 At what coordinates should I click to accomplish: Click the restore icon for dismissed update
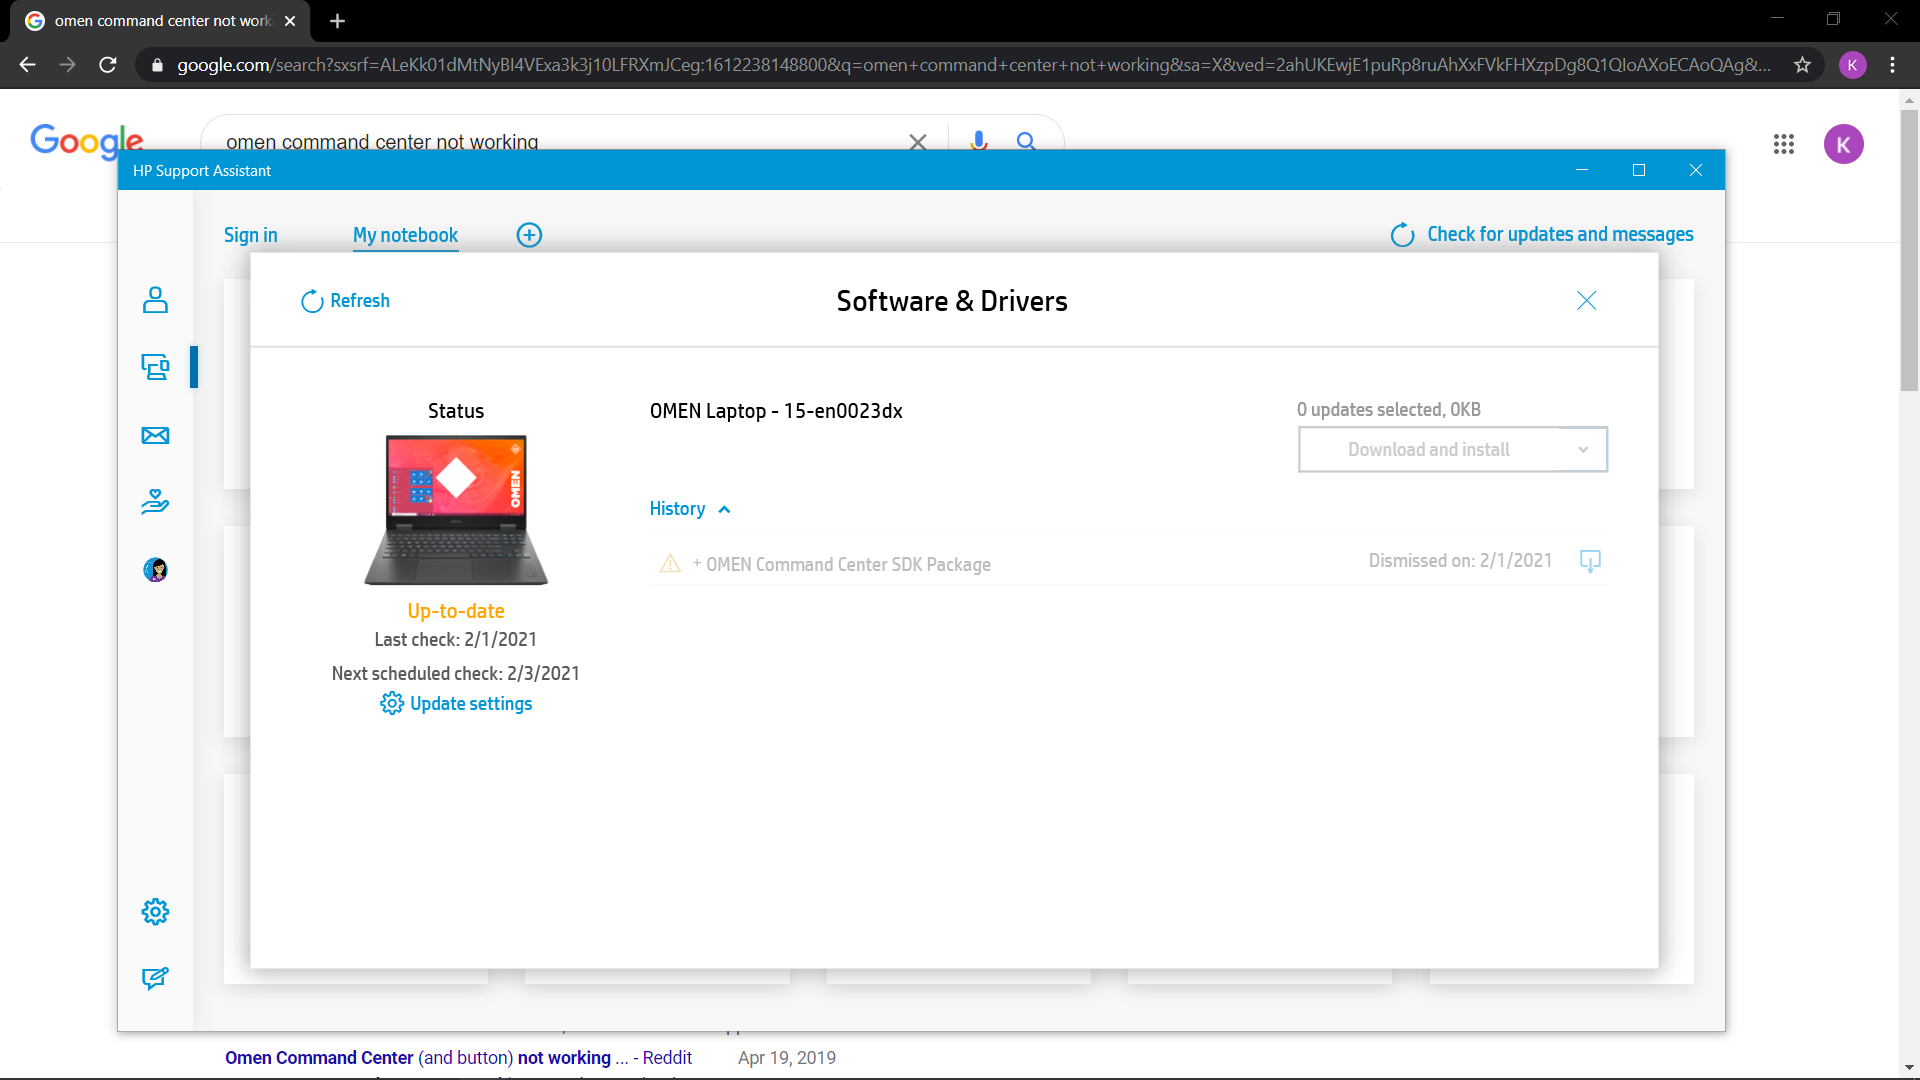click(x=1590, y=561)
